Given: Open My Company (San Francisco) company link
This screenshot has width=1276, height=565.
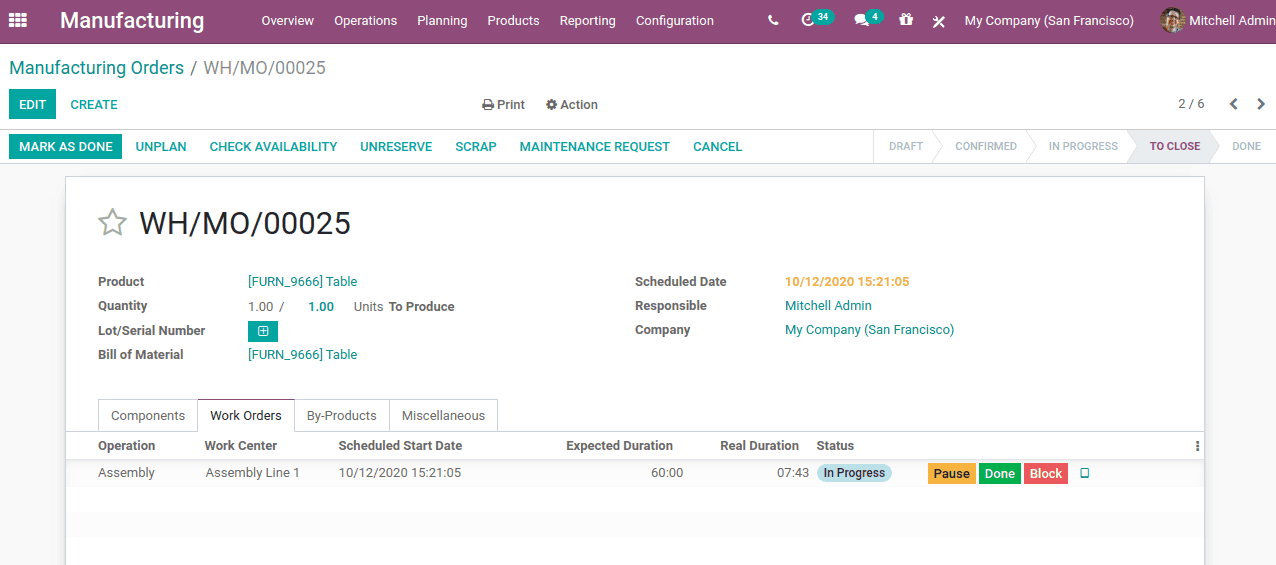Looking at the screenshot, I should click(869, 330).
